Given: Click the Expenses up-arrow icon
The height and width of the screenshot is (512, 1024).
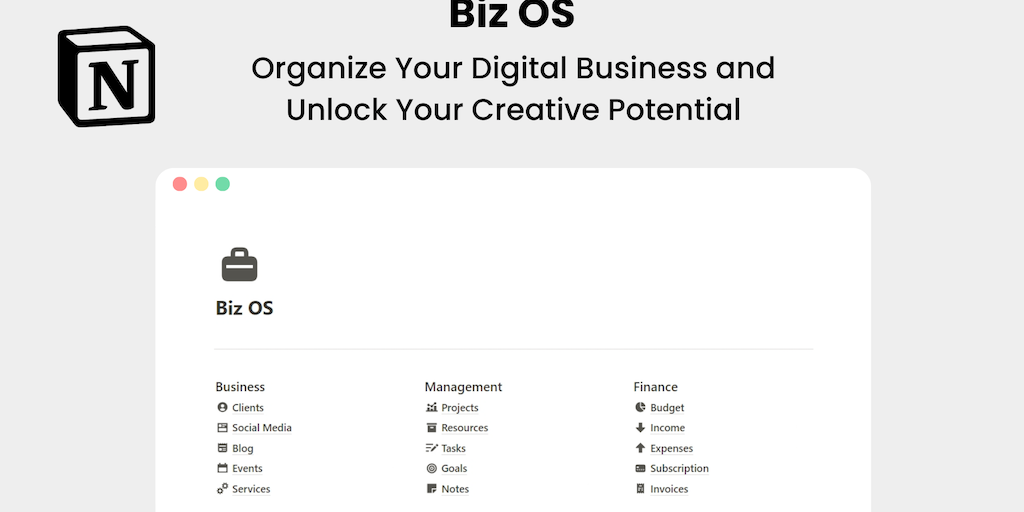Looking at the screenshot, I should (x=640, y=448).
